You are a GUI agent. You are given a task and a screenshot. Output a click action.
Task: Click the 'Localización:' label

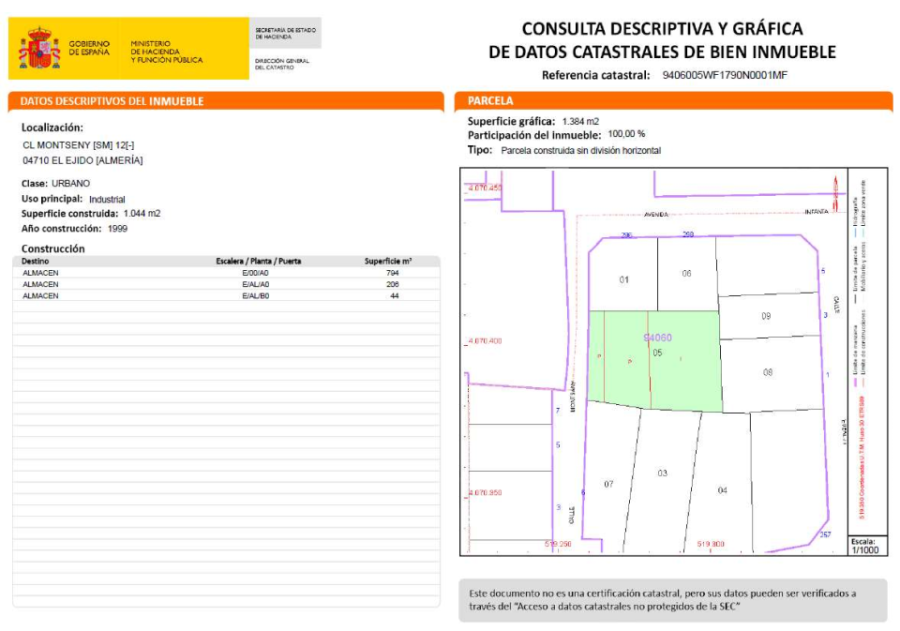(52, 127)
